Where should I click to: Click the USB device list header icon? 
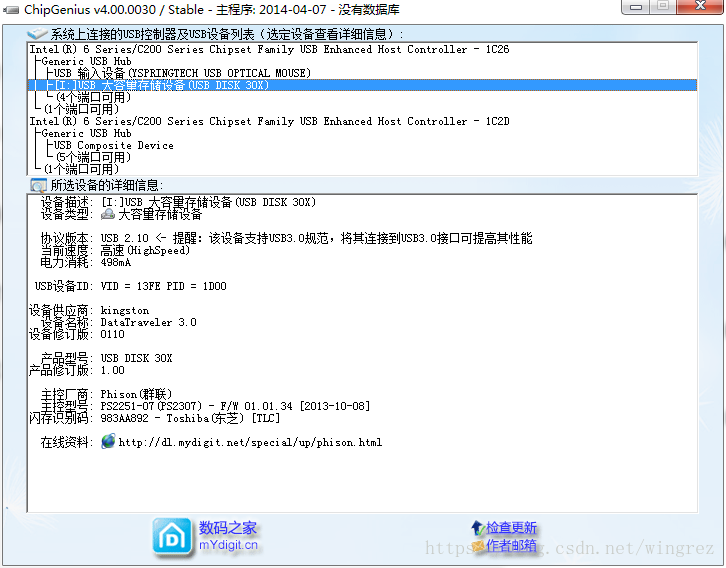pyautogui.click(x=37, y=34)
